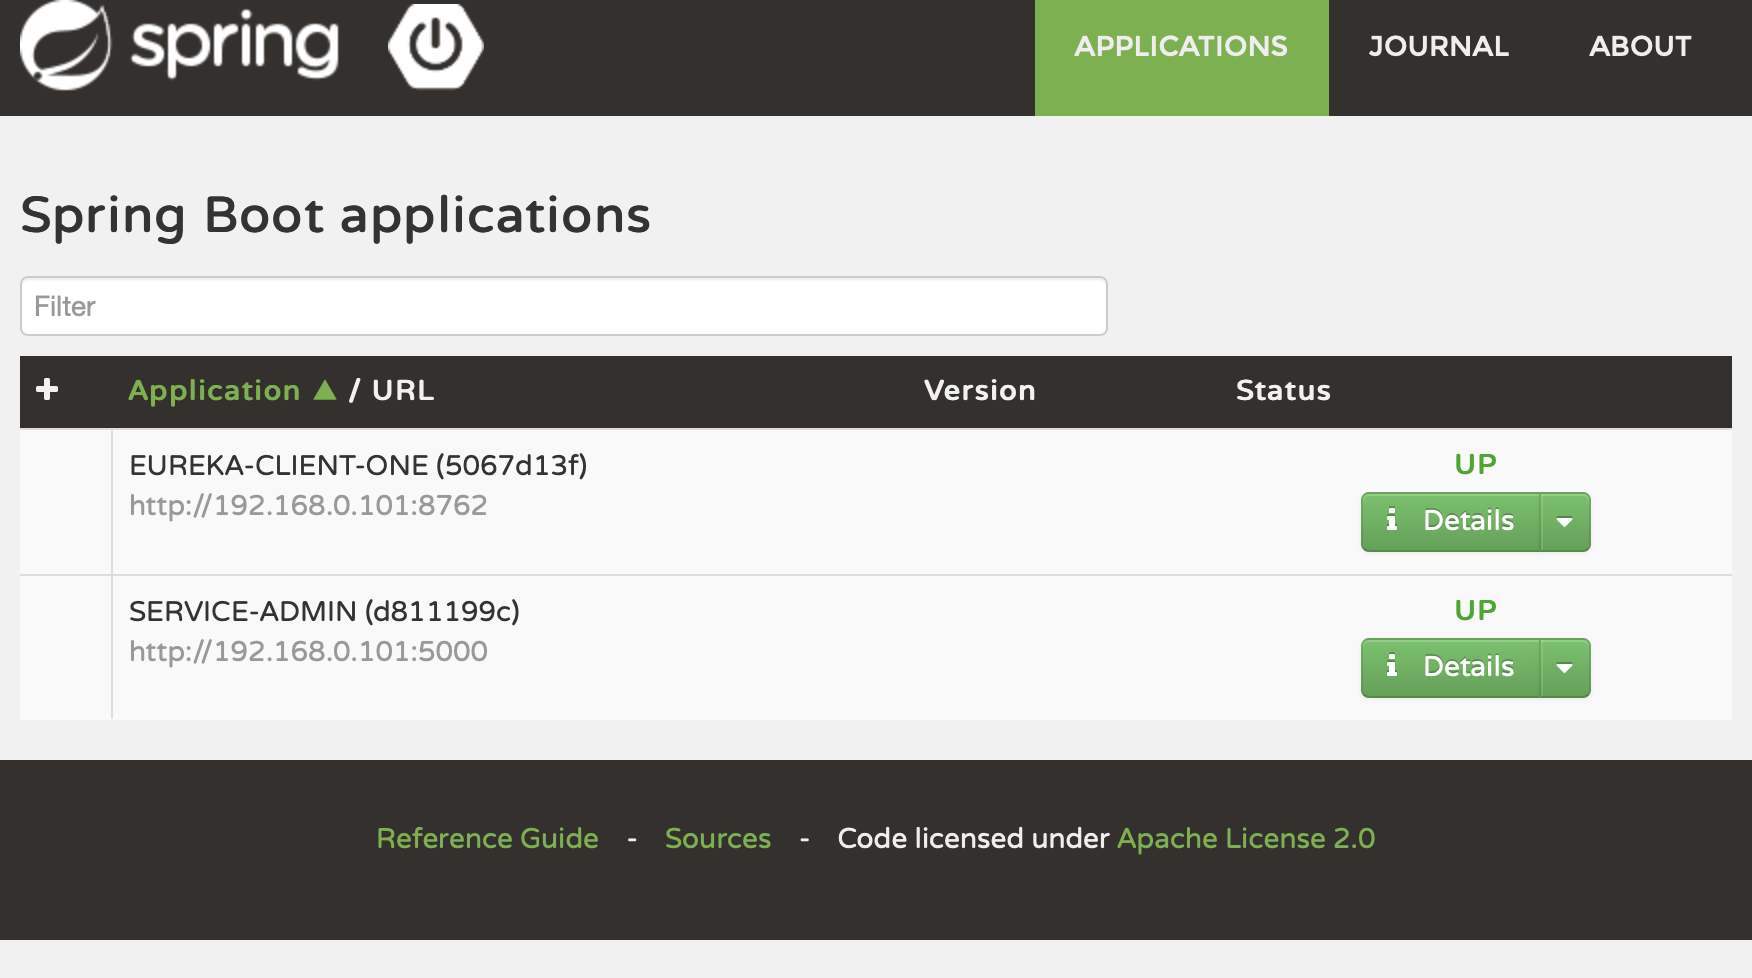Click the plus icon in table header
The height and width of the screenshot is (978, 1752).
click(47, 389)
